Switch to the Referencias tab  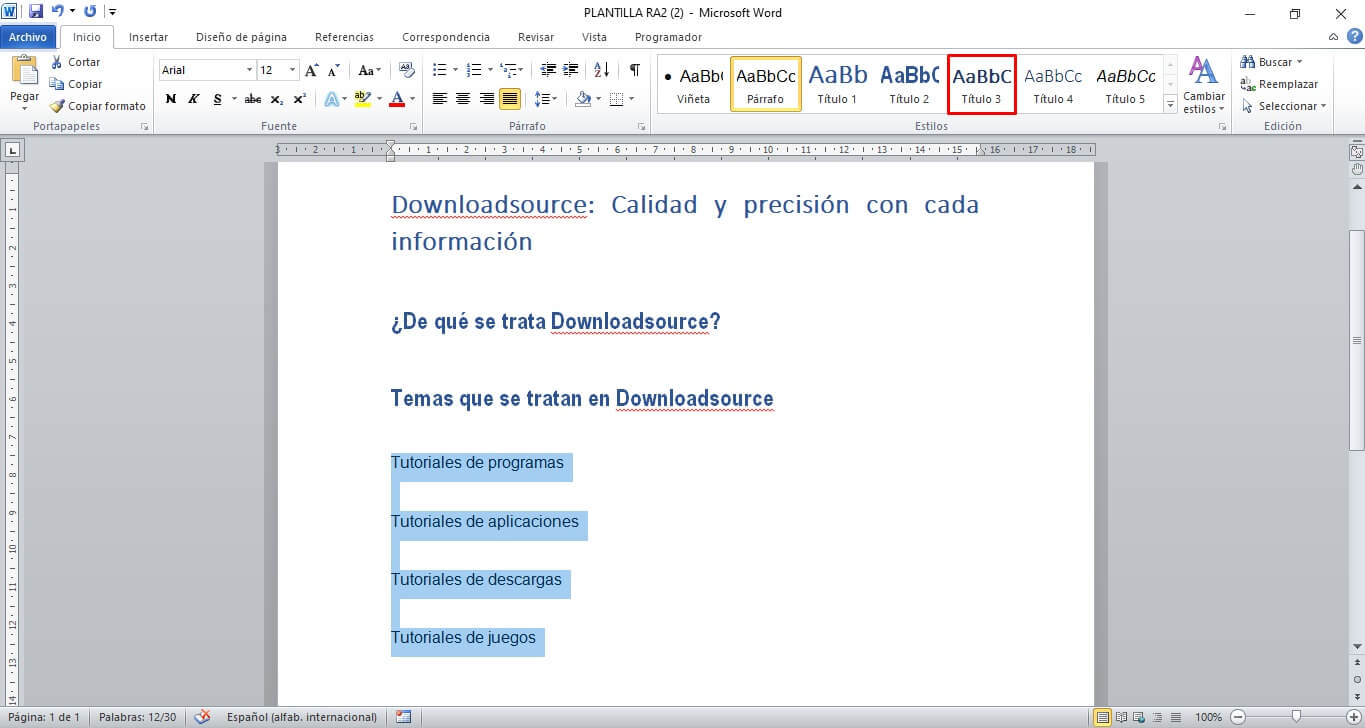click(344, 37)
